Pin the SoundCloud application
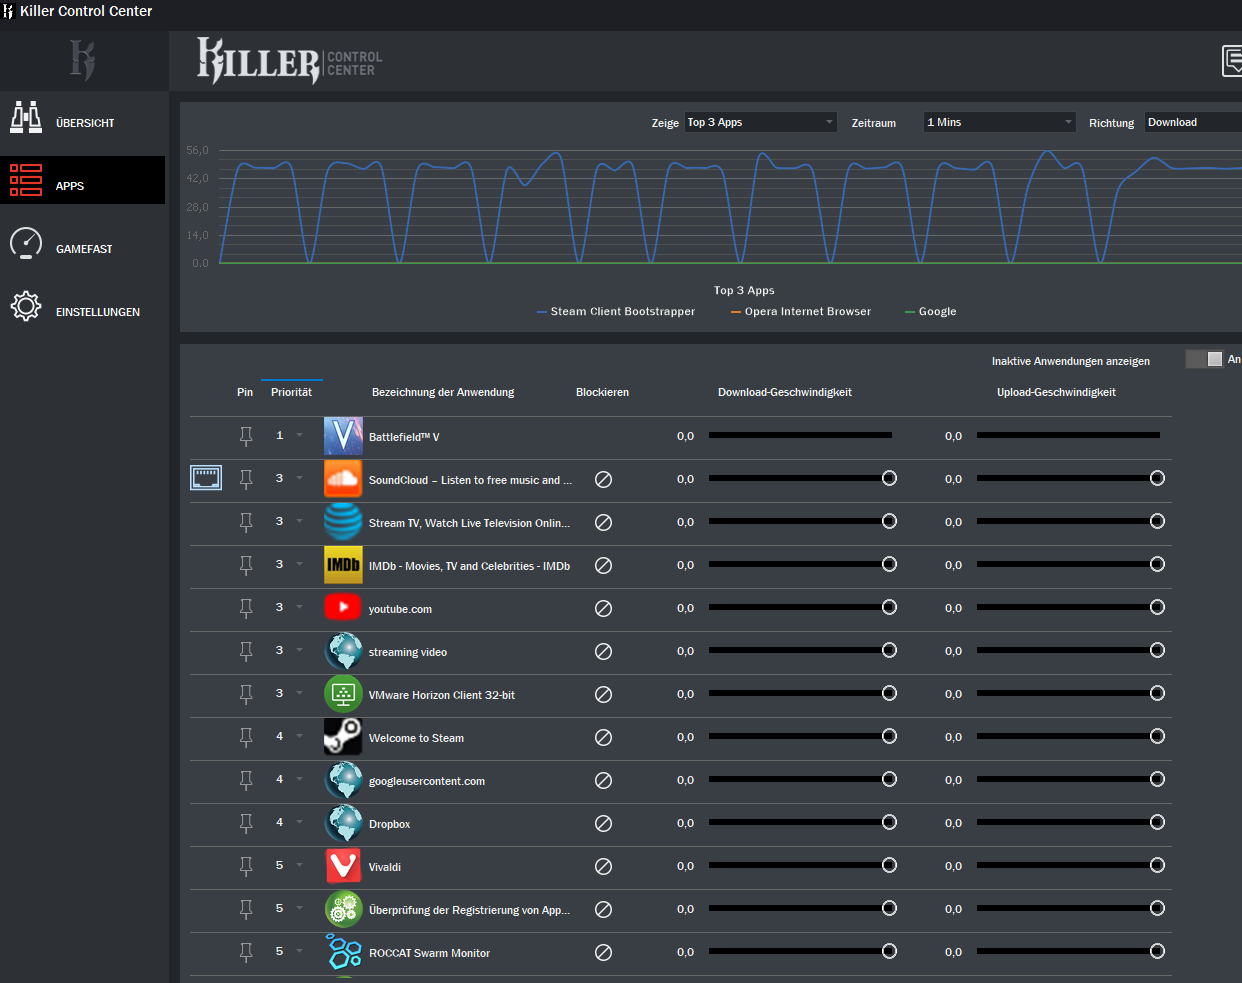 pos(246,479)
